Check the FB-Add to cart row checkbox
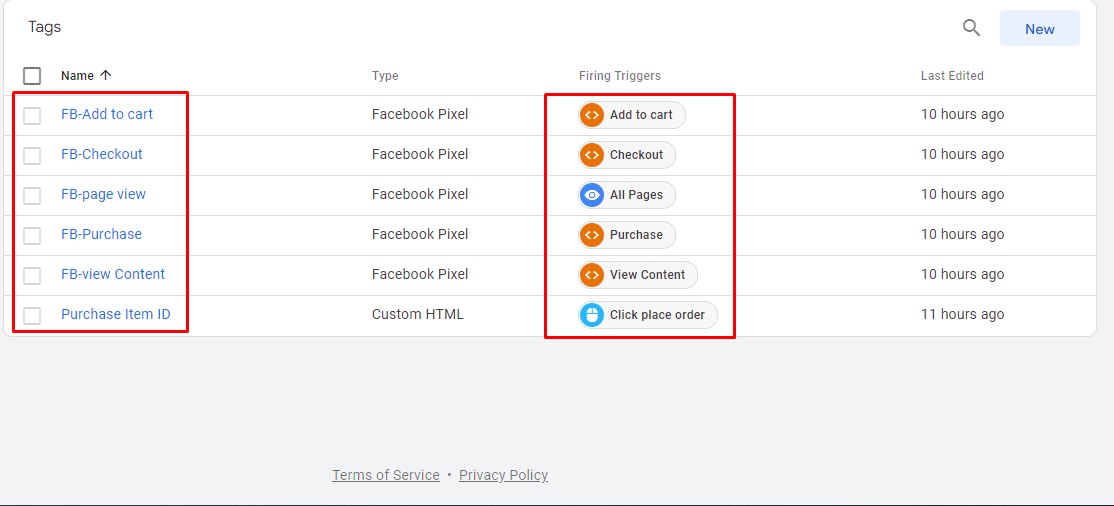The height and width of the screenshot is (506, 1114). pos(32,115)
